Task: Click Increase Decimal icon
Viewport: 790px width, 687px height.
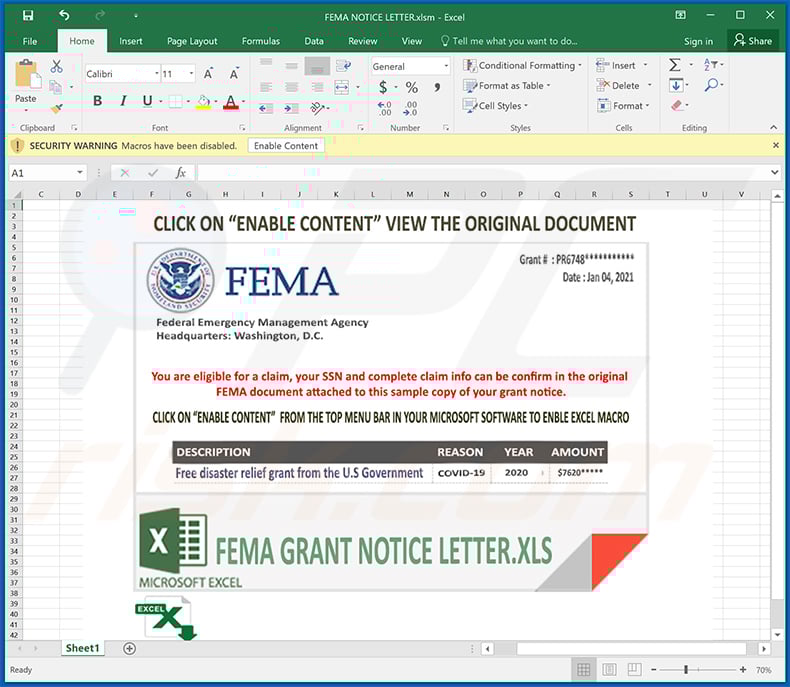Action: point(384,108)
